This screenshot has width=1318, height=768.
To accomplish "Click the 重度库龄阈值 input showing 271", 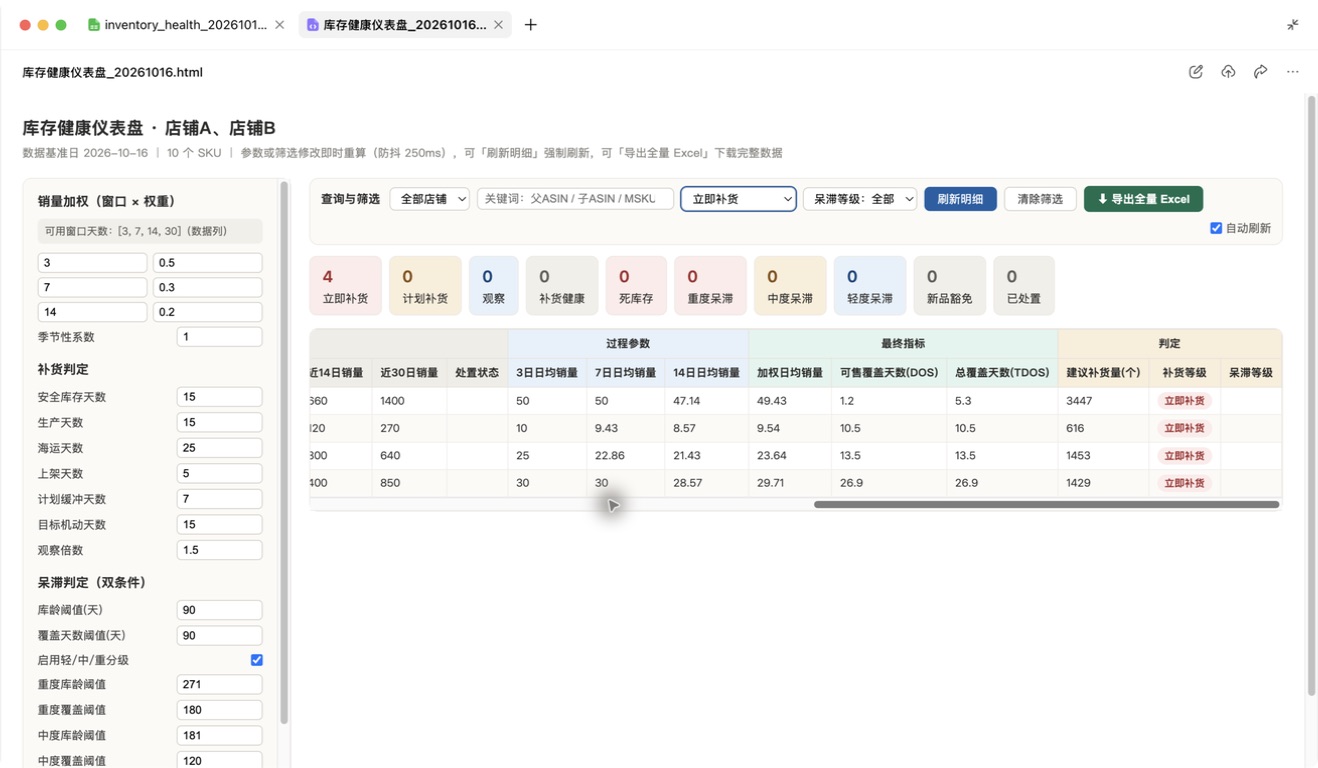I will tap(219, 685).
